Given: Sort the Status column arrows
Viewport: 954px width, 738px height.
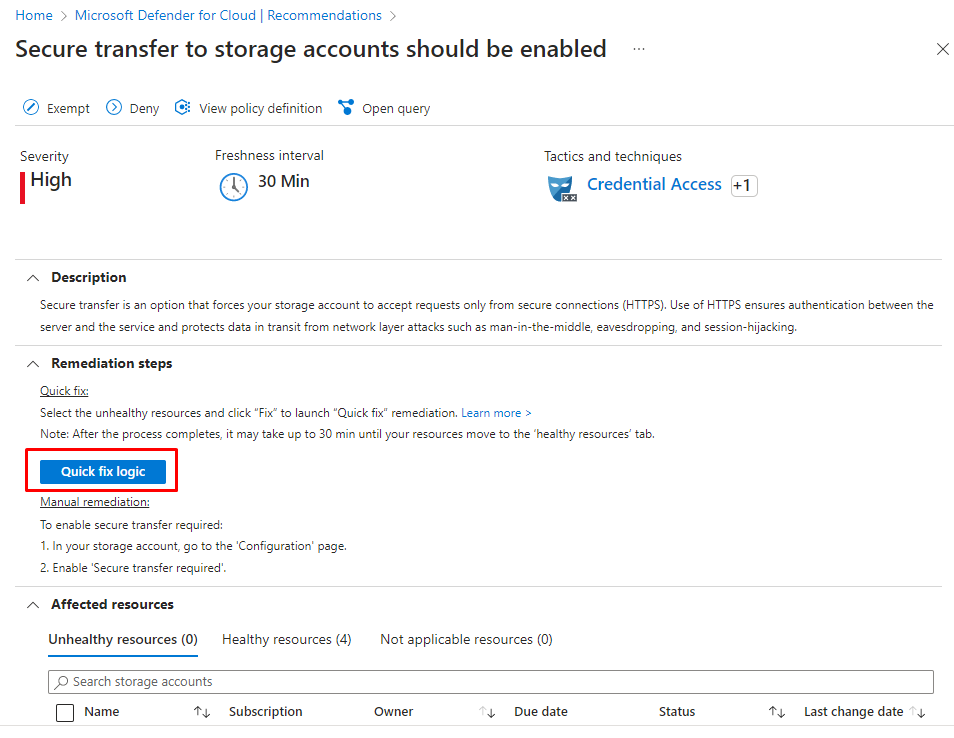Looking at the screenshot, I should 776,712.
